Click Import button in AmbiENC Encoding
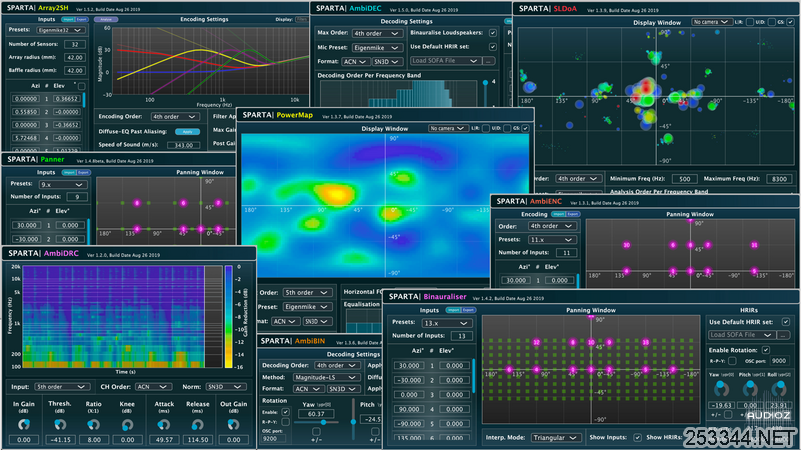Screen dimensions: 801x450 click(x=558, y=214)
